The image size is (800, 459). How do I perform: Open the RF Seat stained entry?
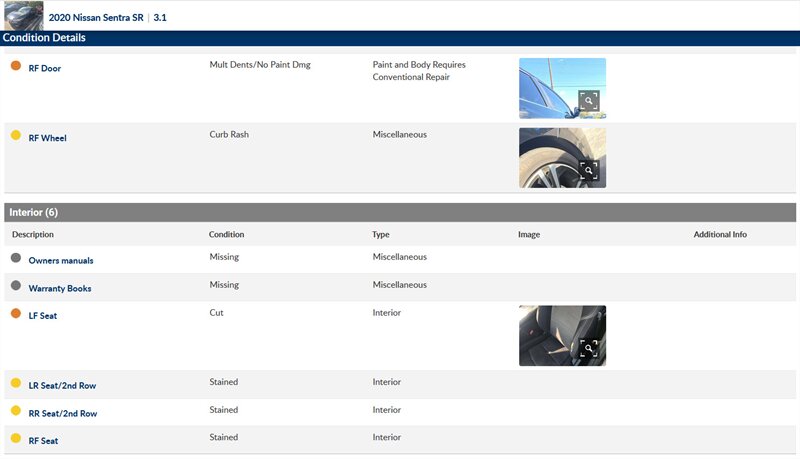(45, 441)
